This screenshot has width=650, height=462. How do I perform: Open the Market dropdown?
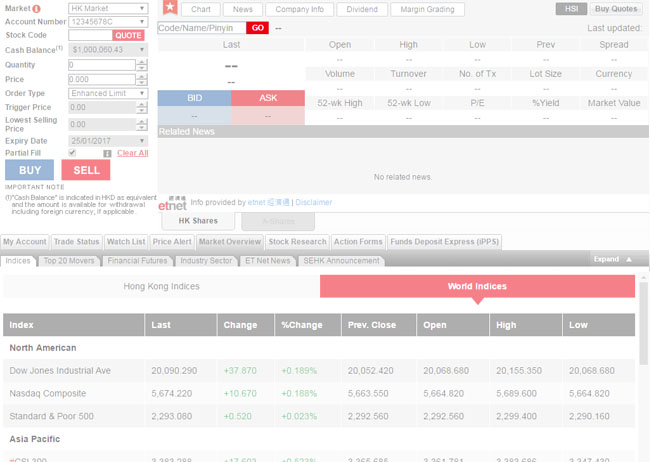(108, 8)
